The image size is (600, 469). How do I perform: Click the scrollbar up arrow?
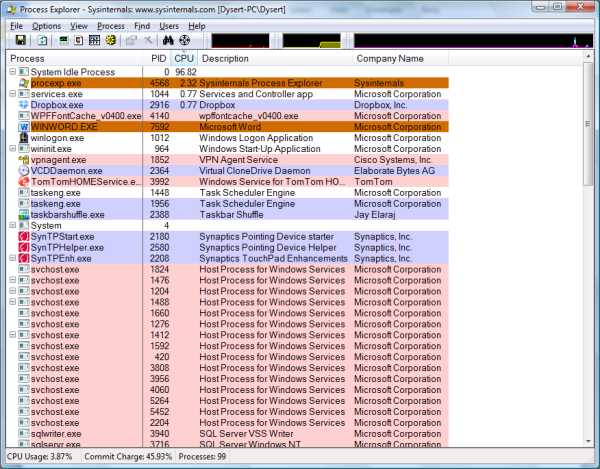588,57
